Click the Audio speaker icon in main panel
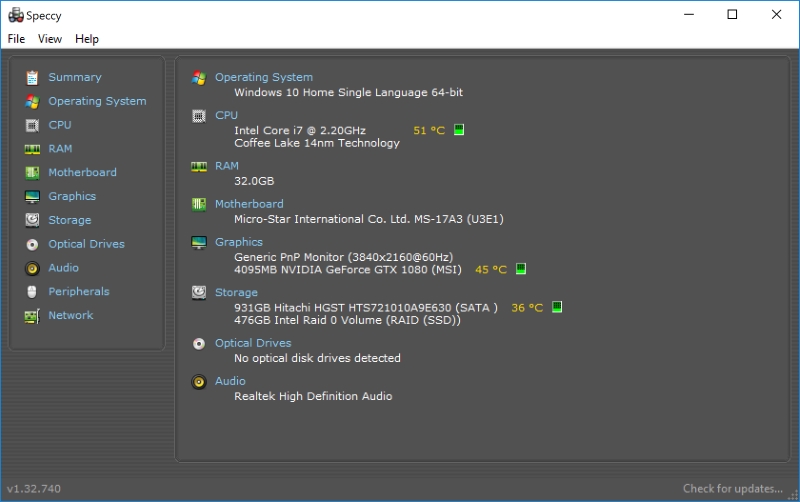The image size is (800, 502). (x=199, y=382)
